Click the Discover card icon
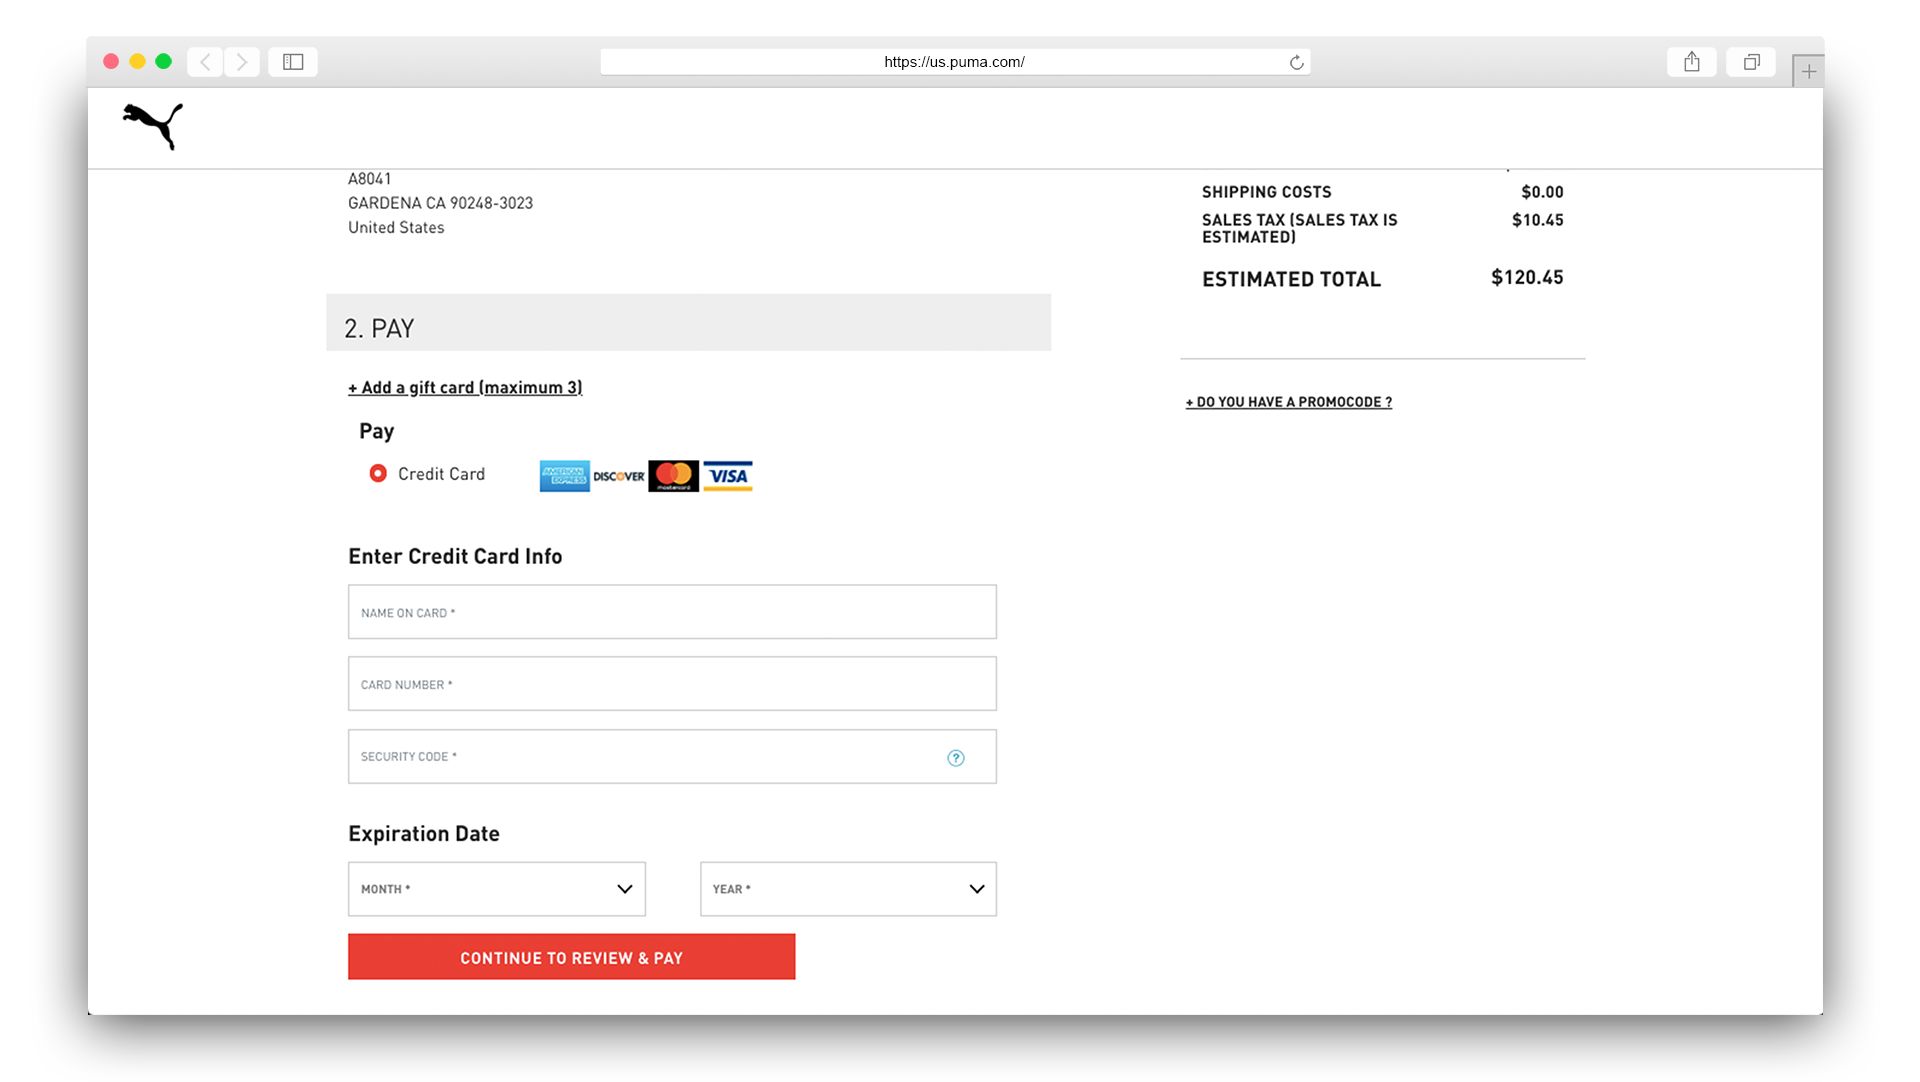Screen dimensions: 1920x1082 (618, 476)
